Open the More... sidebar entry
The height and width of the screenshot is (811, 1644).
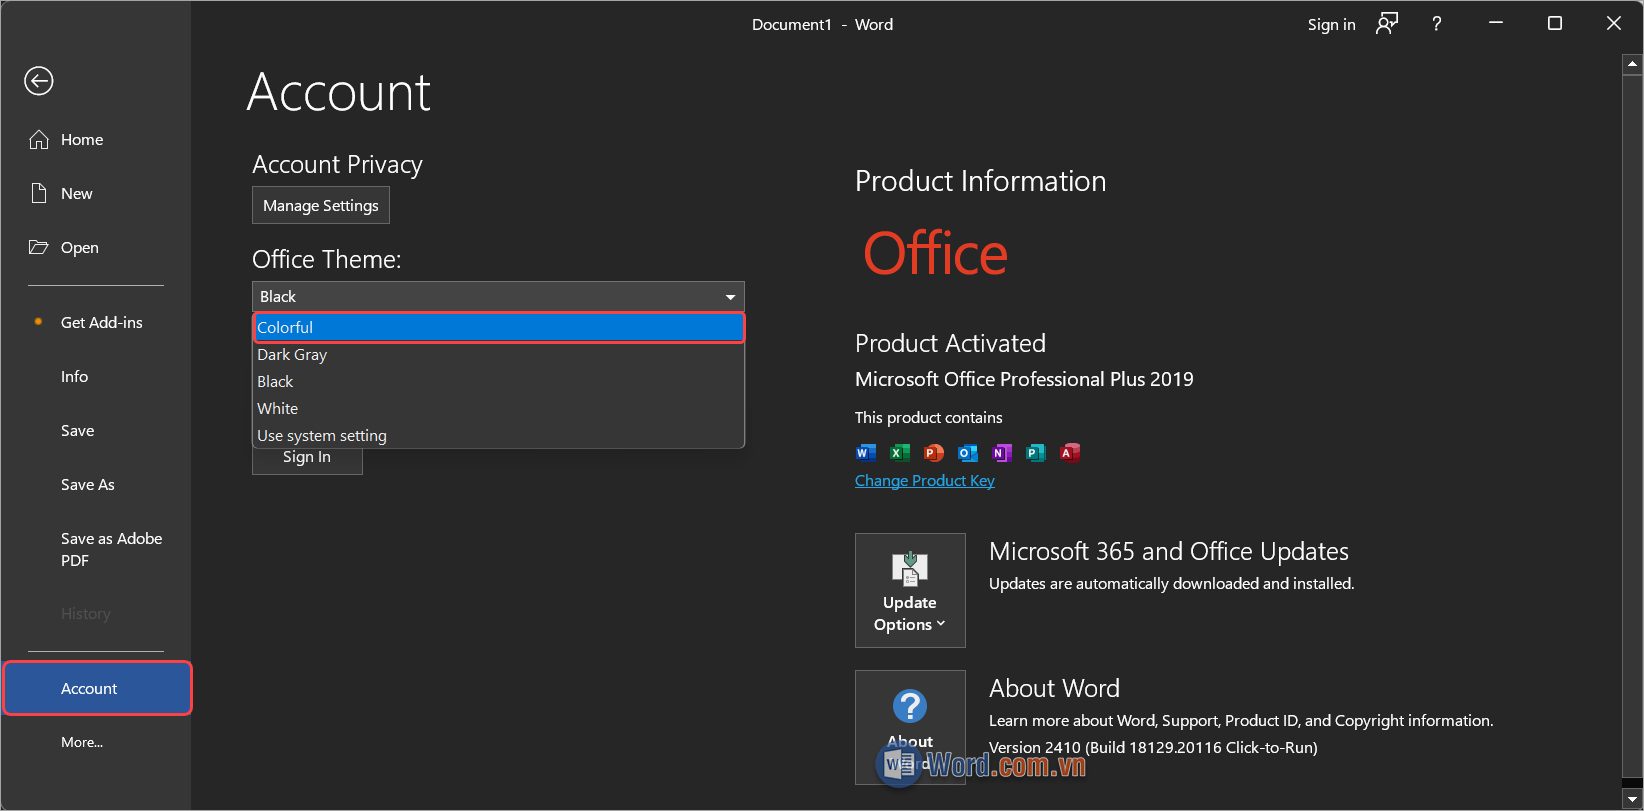coord(82,742)
